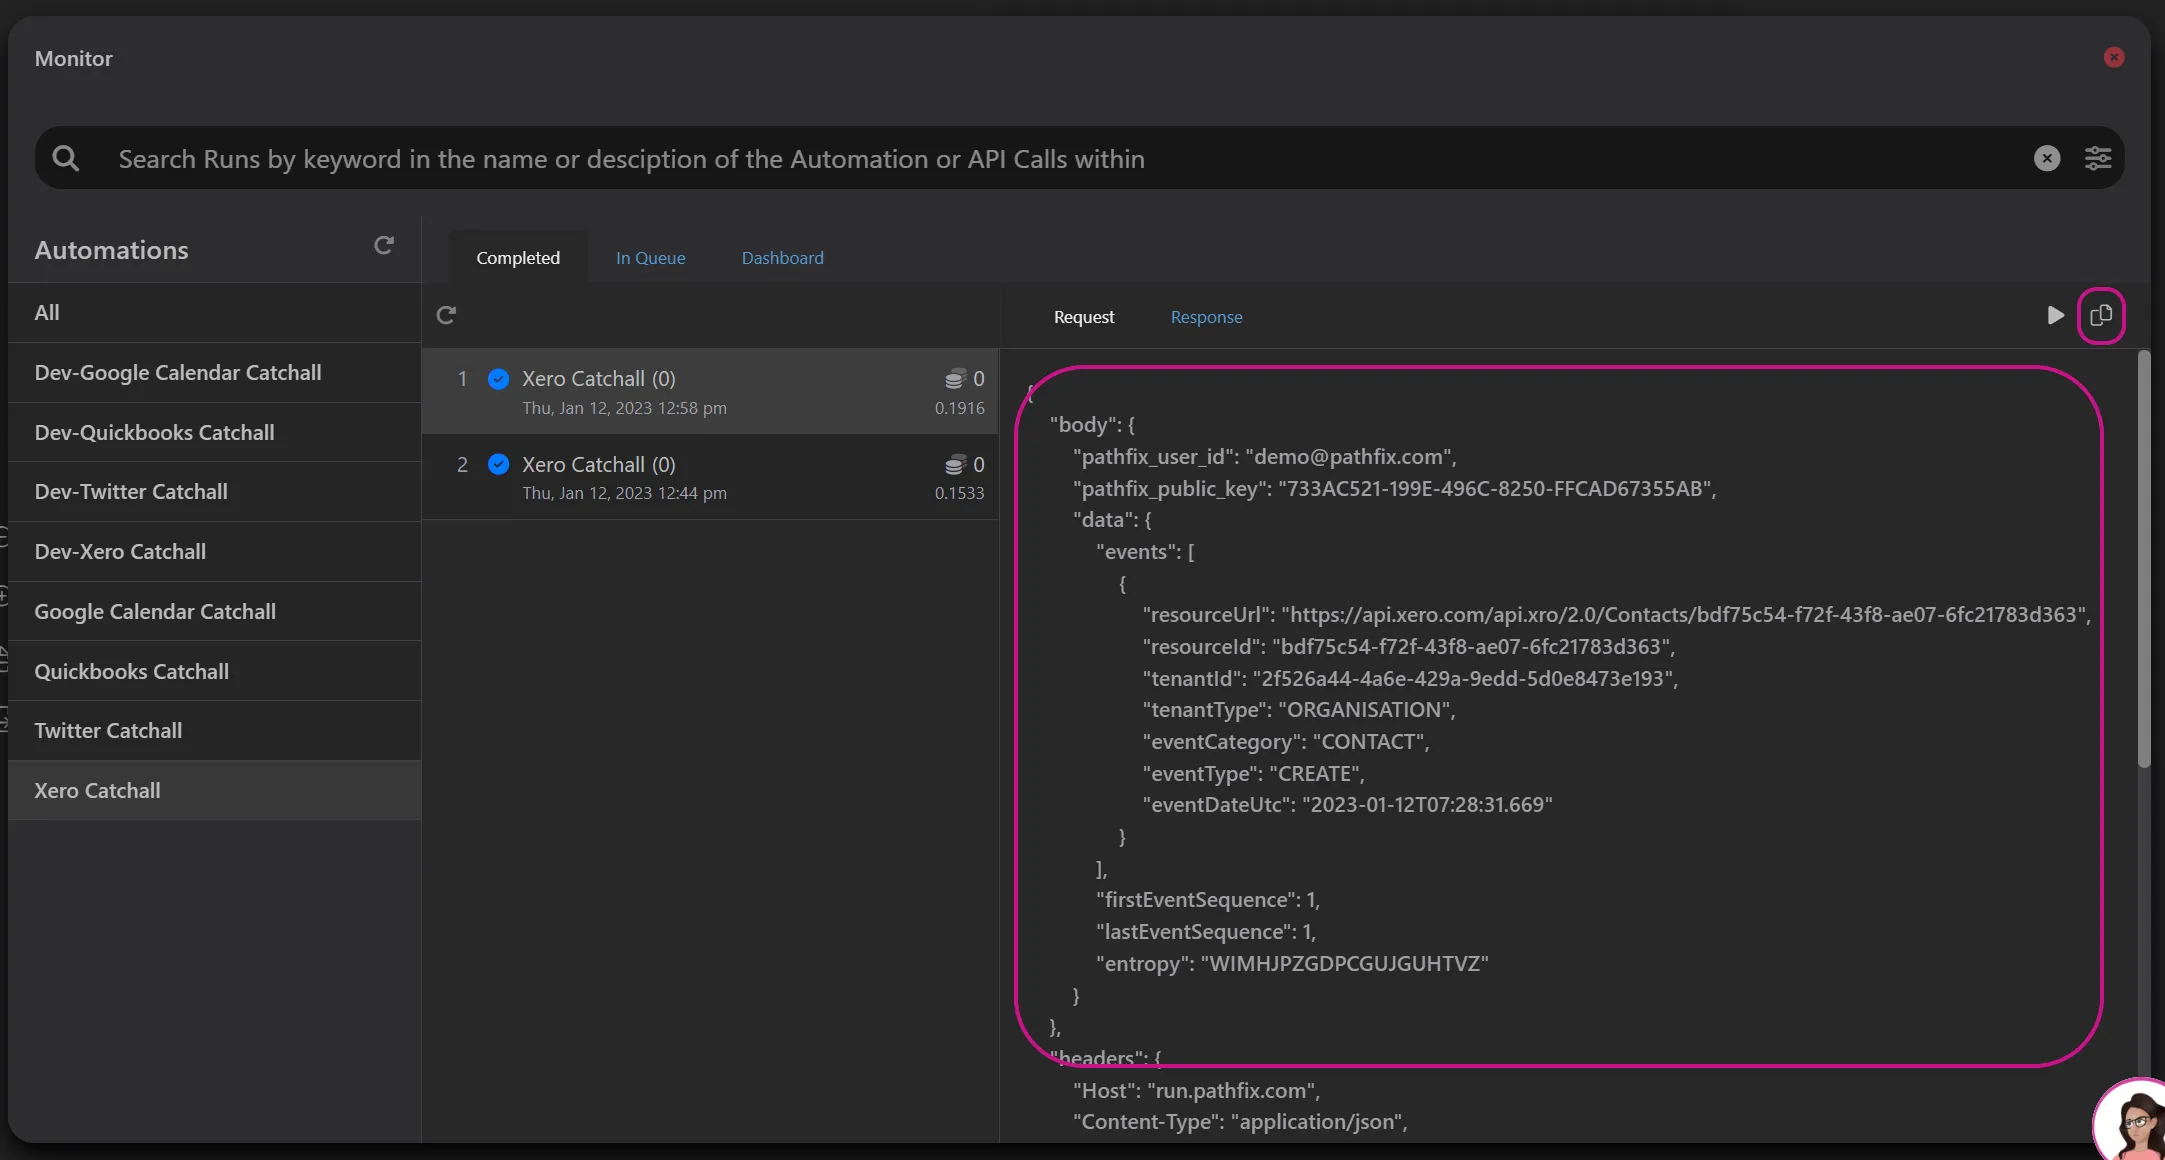Click the coins icon on run 1
The height and width of the screenshot is (1160, 2165).
[x=955, y=379]
